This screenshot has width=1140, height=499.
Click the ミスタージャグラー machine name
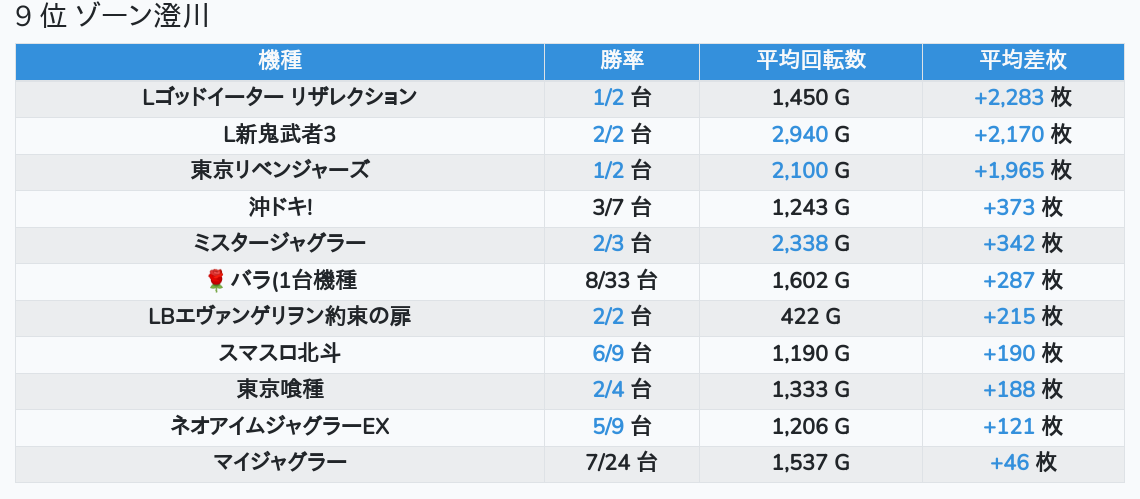click(280, 243)
